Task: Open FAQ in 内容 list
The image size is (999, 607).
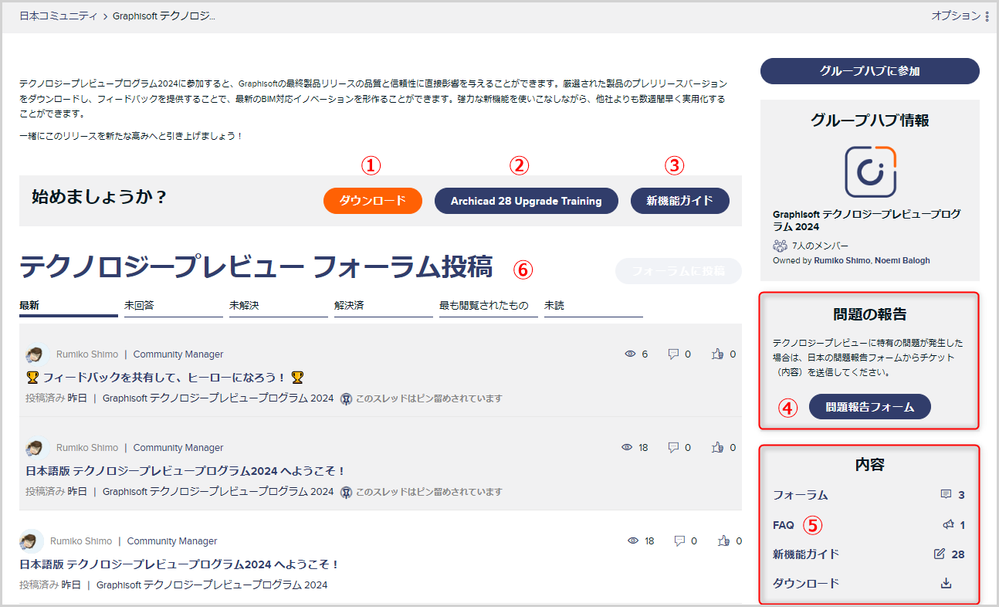Action: [784, 525]
